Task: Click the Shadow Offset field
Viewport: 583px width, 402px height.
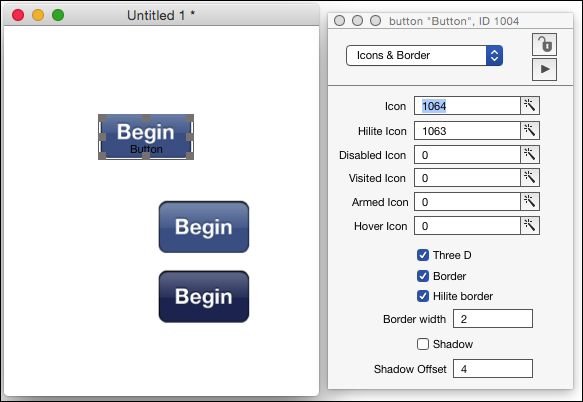Action: [x=493, y=369]
